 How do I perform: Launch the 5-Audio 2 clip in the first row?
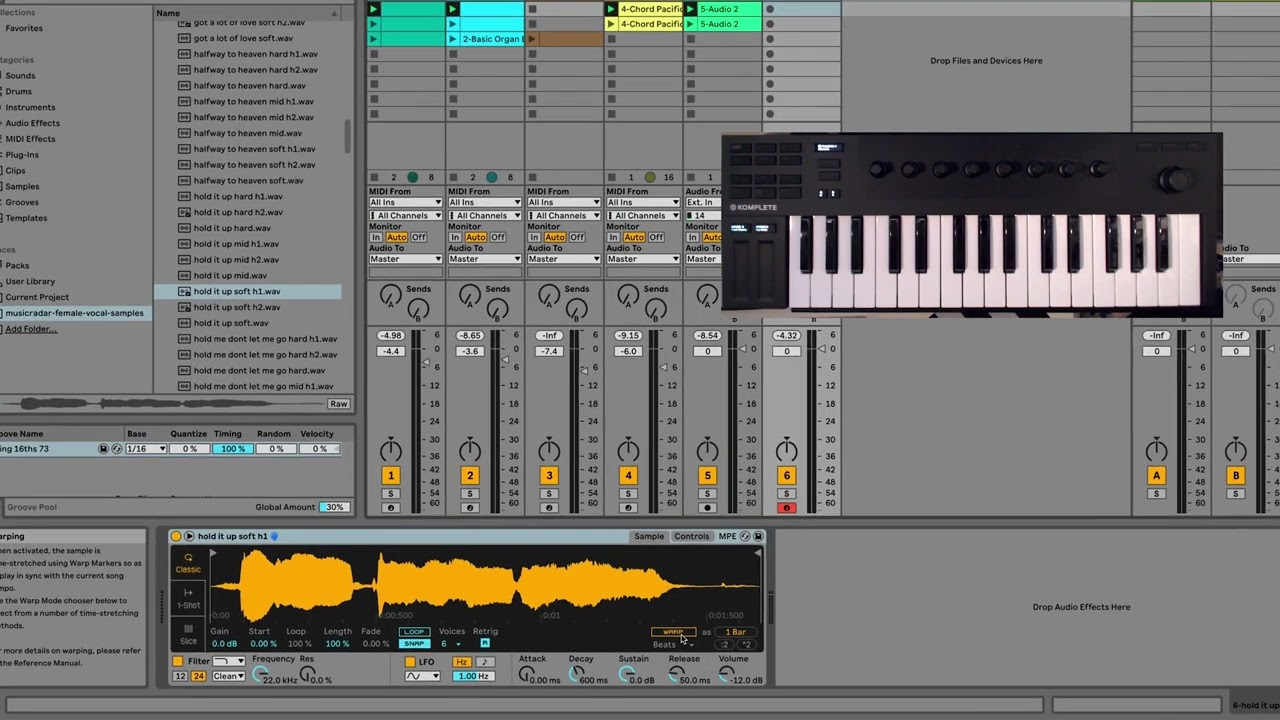[691, 9]
